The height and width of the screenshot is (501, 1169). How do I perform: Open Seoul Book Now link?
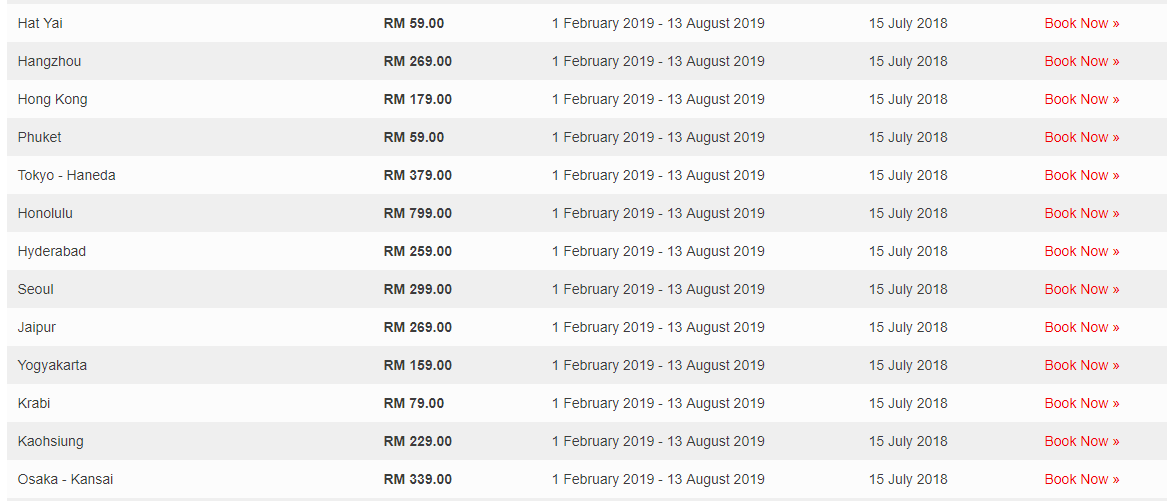1081,289
